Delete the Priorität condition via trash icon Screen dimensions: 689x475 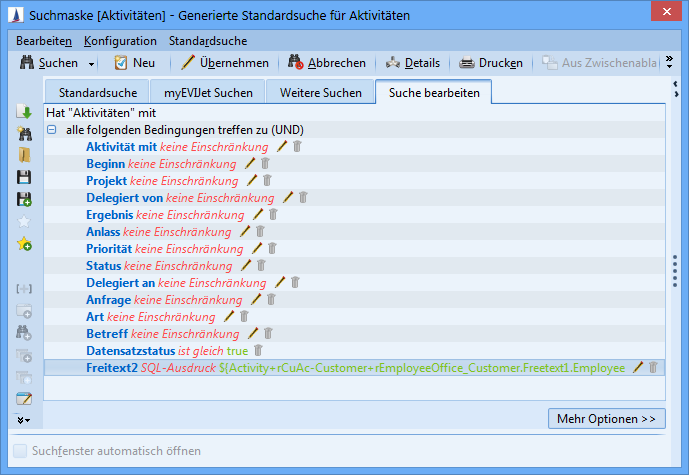tap(272, 249)
